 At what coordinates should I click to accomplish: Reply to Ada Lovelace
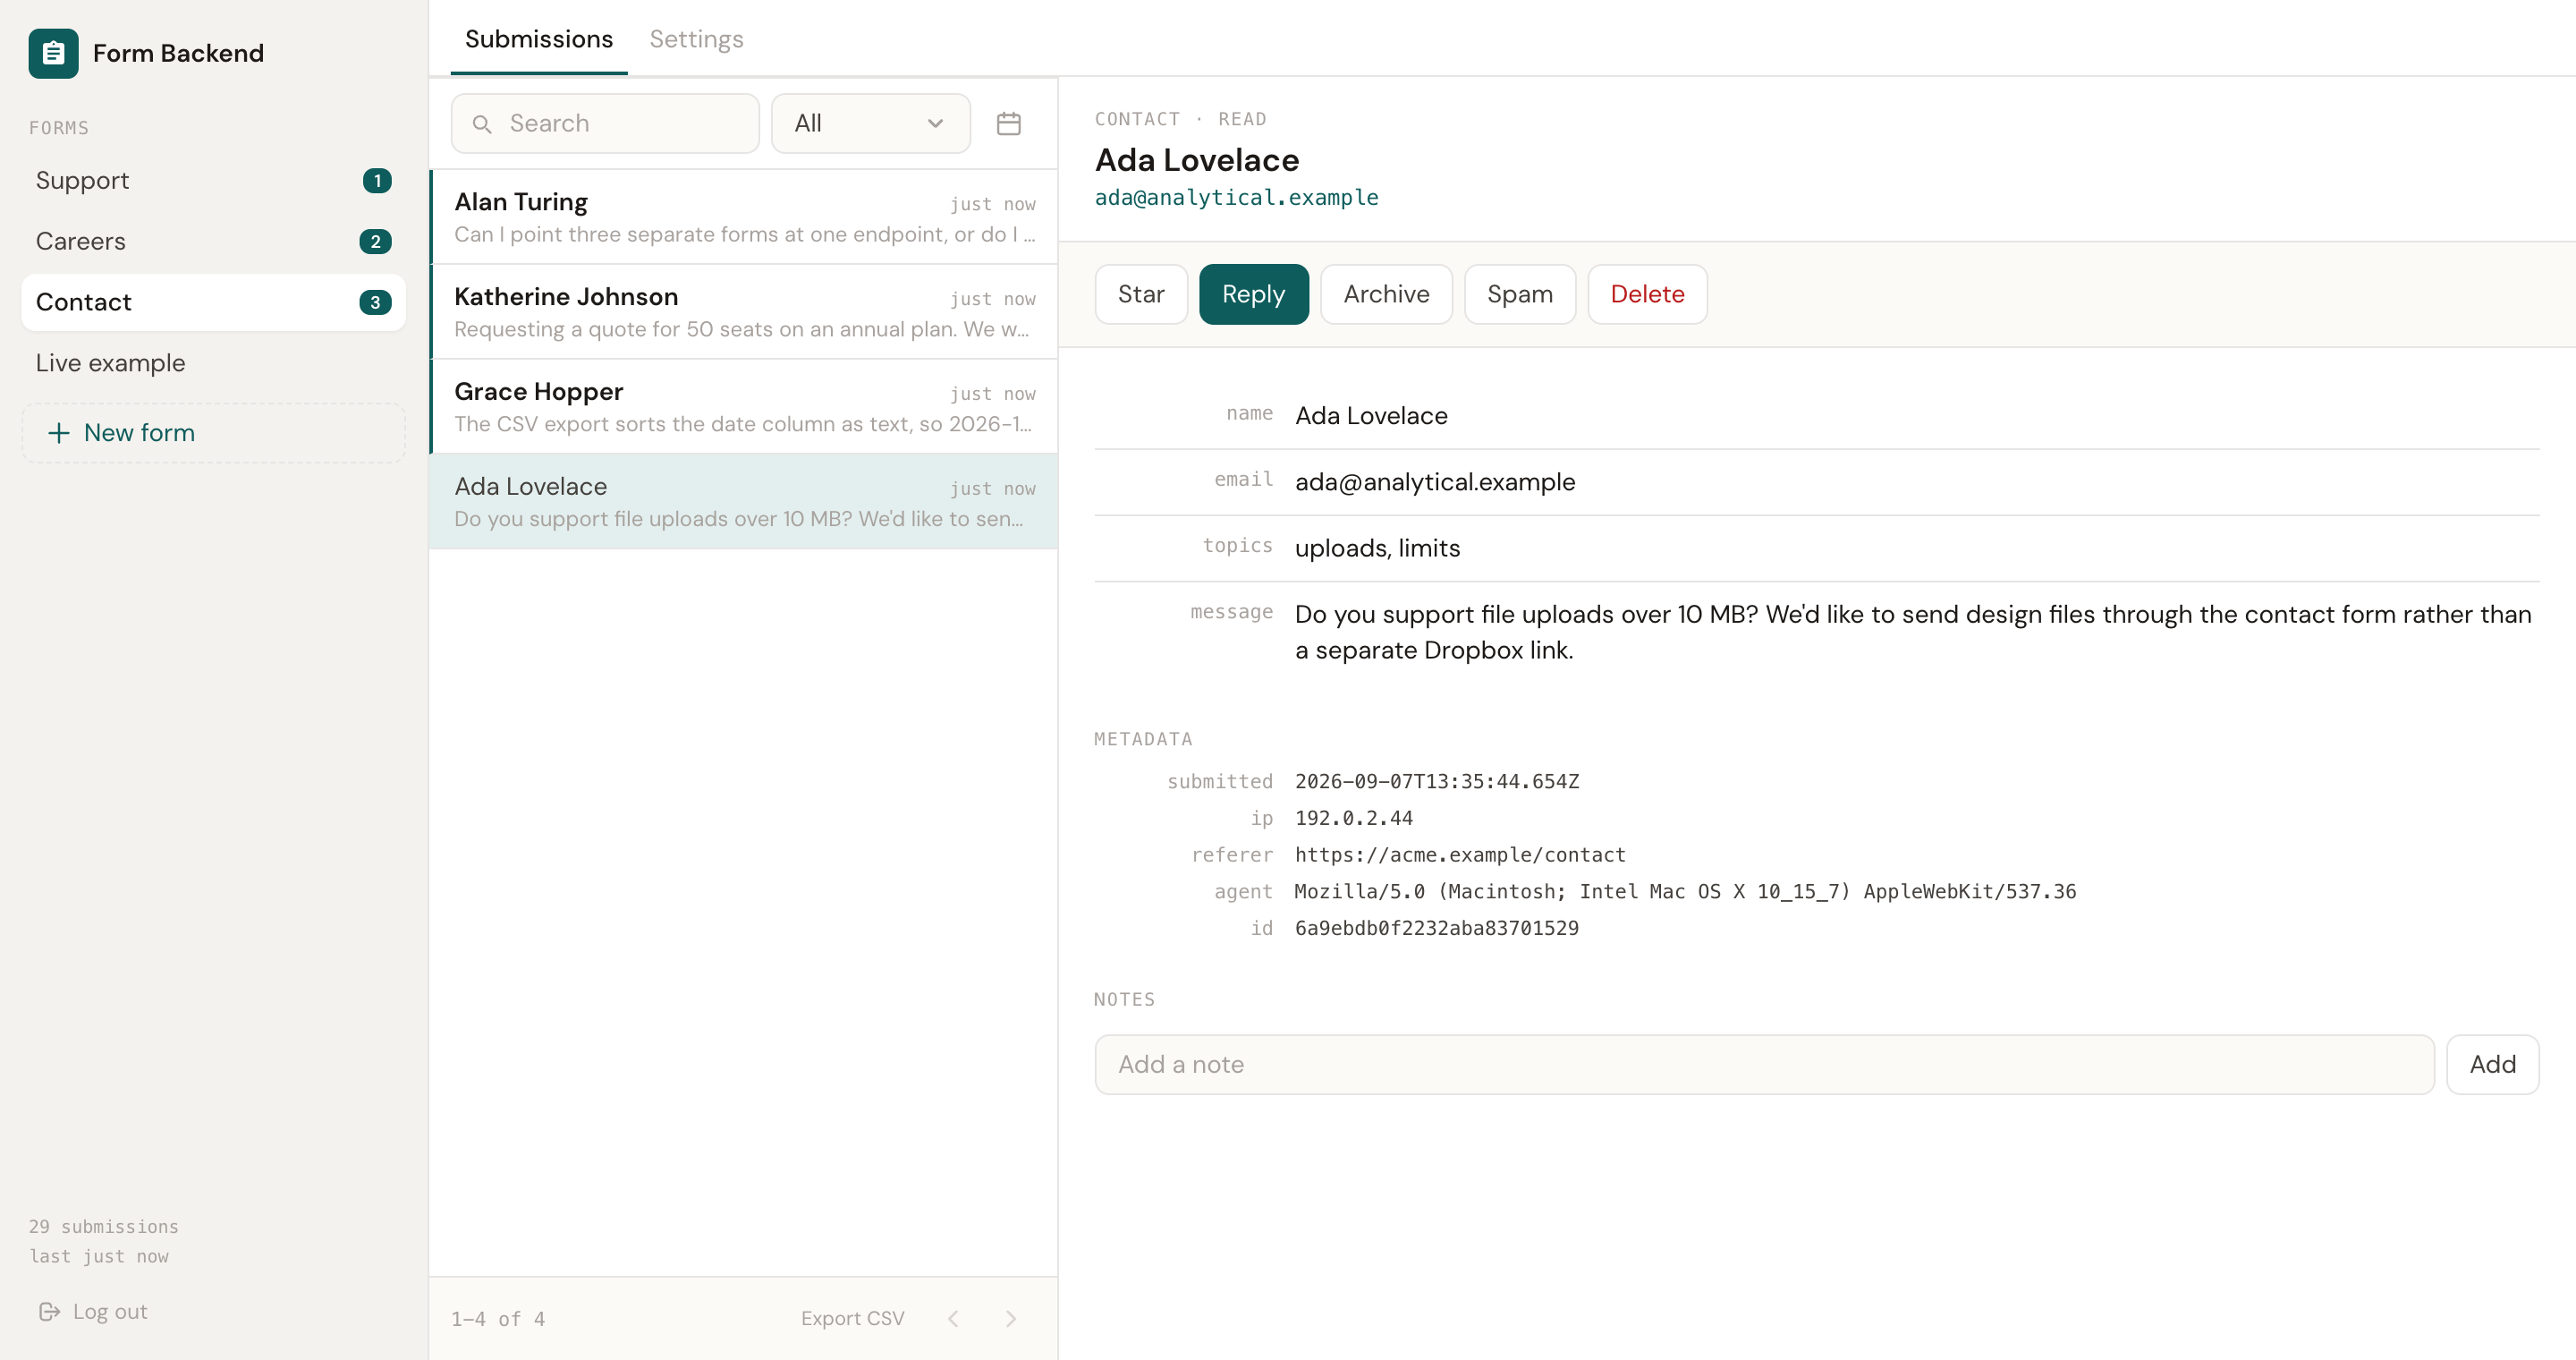tap(1253, 294)
